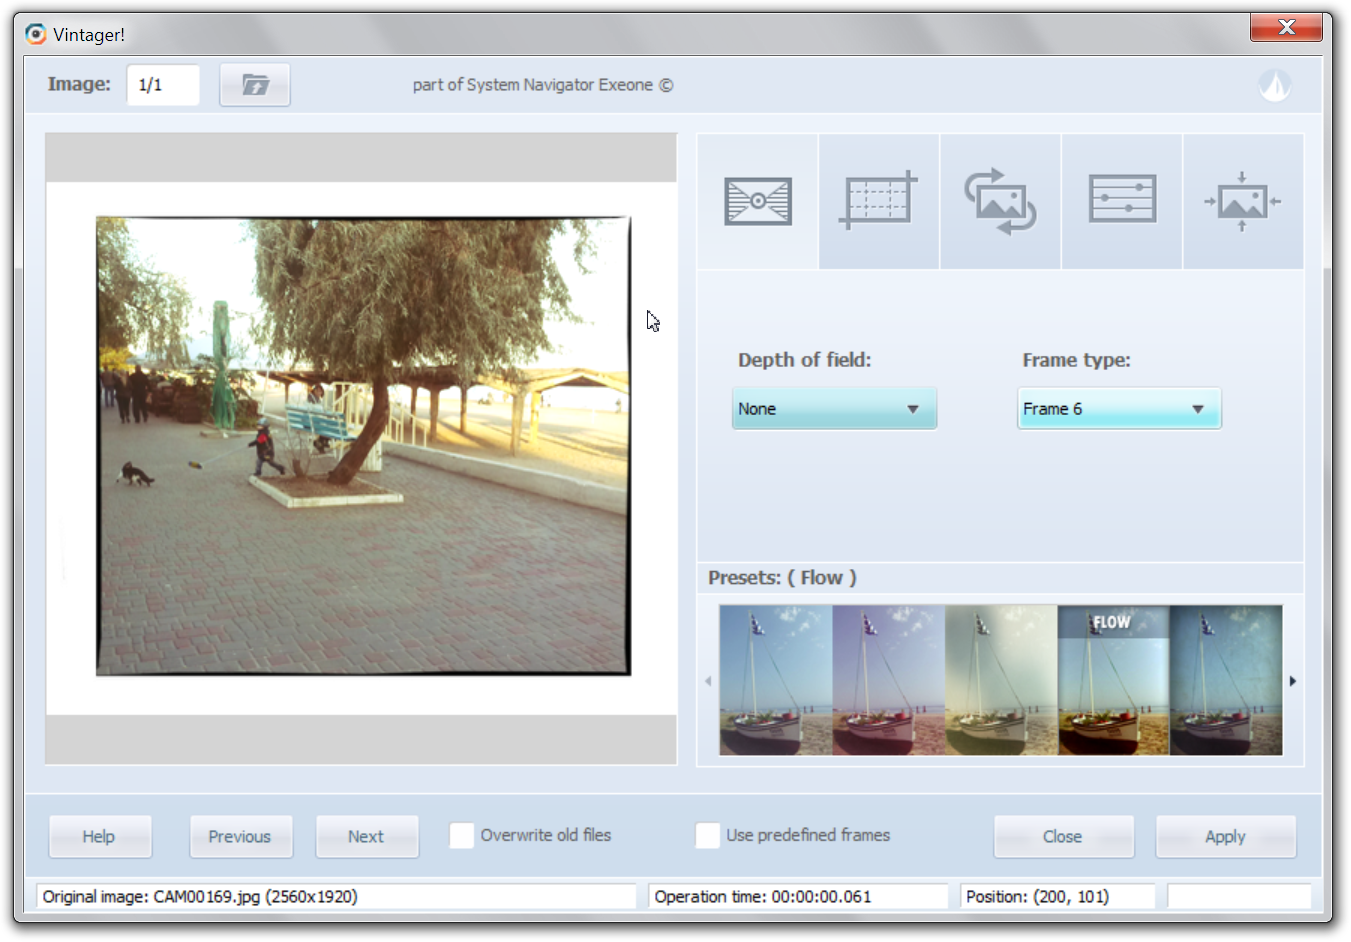This screenshot has height=942, width=1351.
Task: Click the image number input field
Action: tap(163, 85)
